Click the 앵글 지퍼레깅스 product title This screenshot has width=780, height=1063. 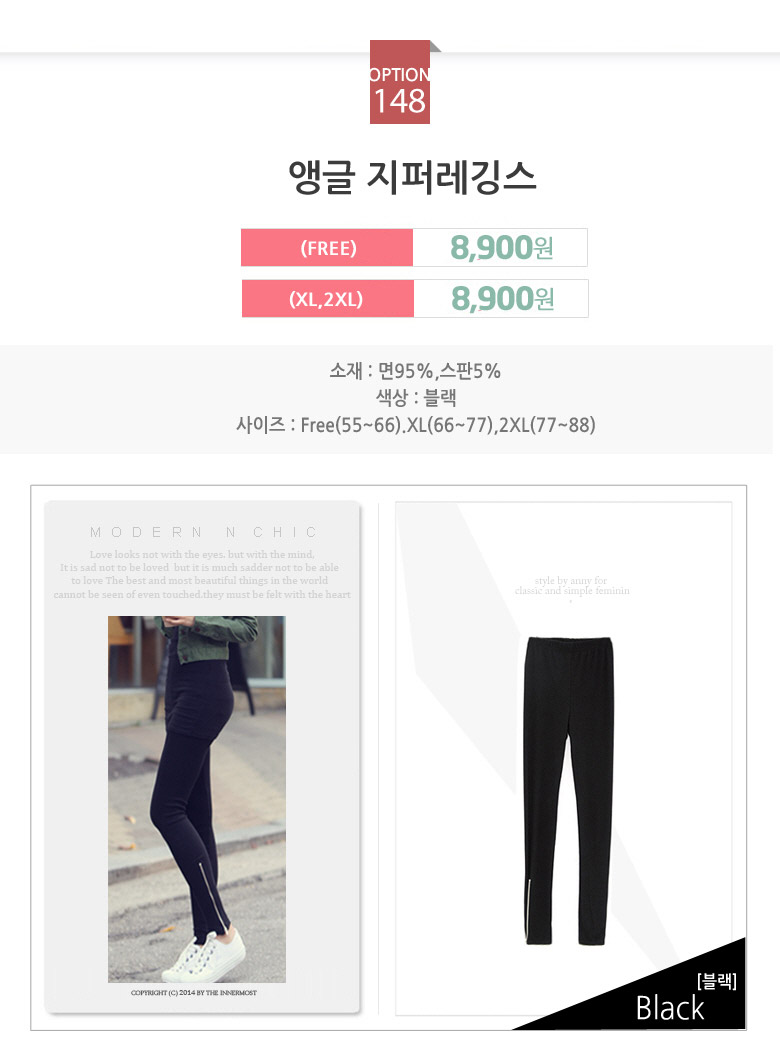click(x=412, y=178)
